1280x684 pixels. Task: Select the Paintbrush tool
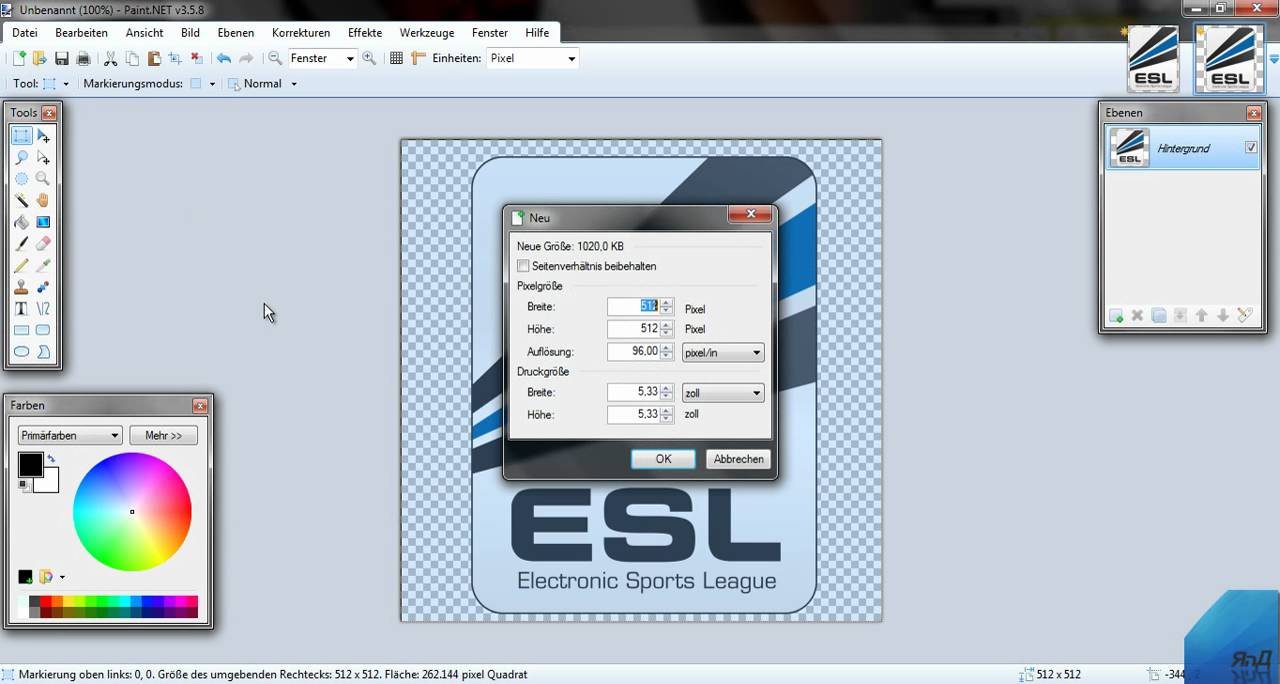point(21,243)
